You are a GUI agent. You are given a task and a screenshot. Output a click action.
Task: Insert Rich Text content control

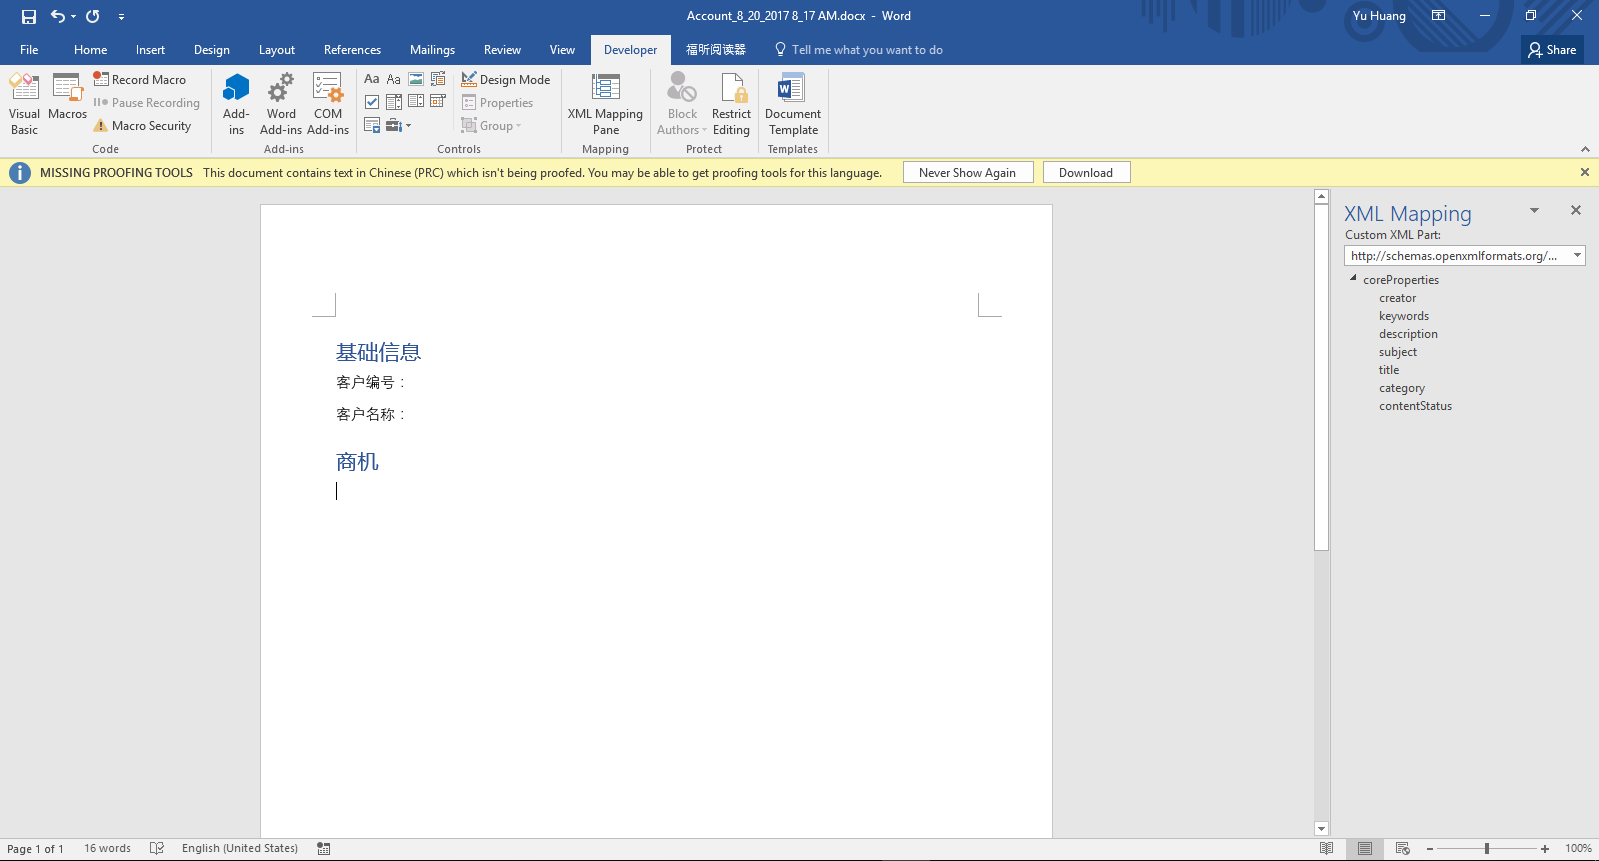[x=372, y=79]
